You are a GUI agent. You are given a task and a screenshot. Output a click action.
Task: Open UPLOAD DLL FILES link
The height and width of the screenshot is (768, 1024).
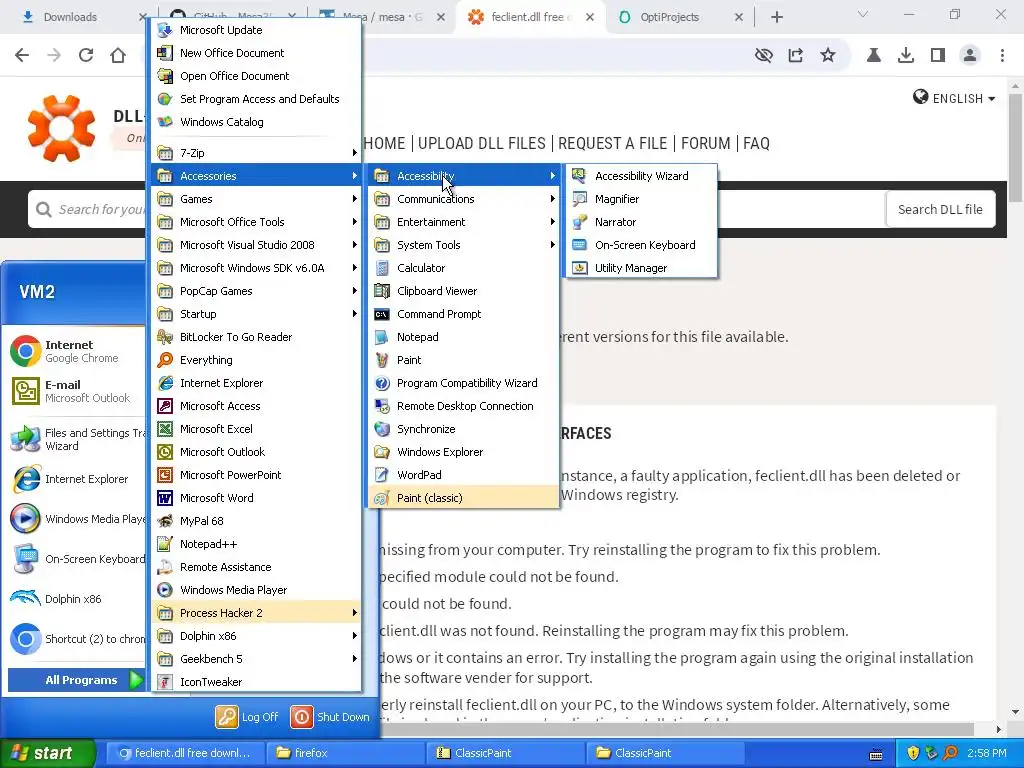[x=481, y=143]
